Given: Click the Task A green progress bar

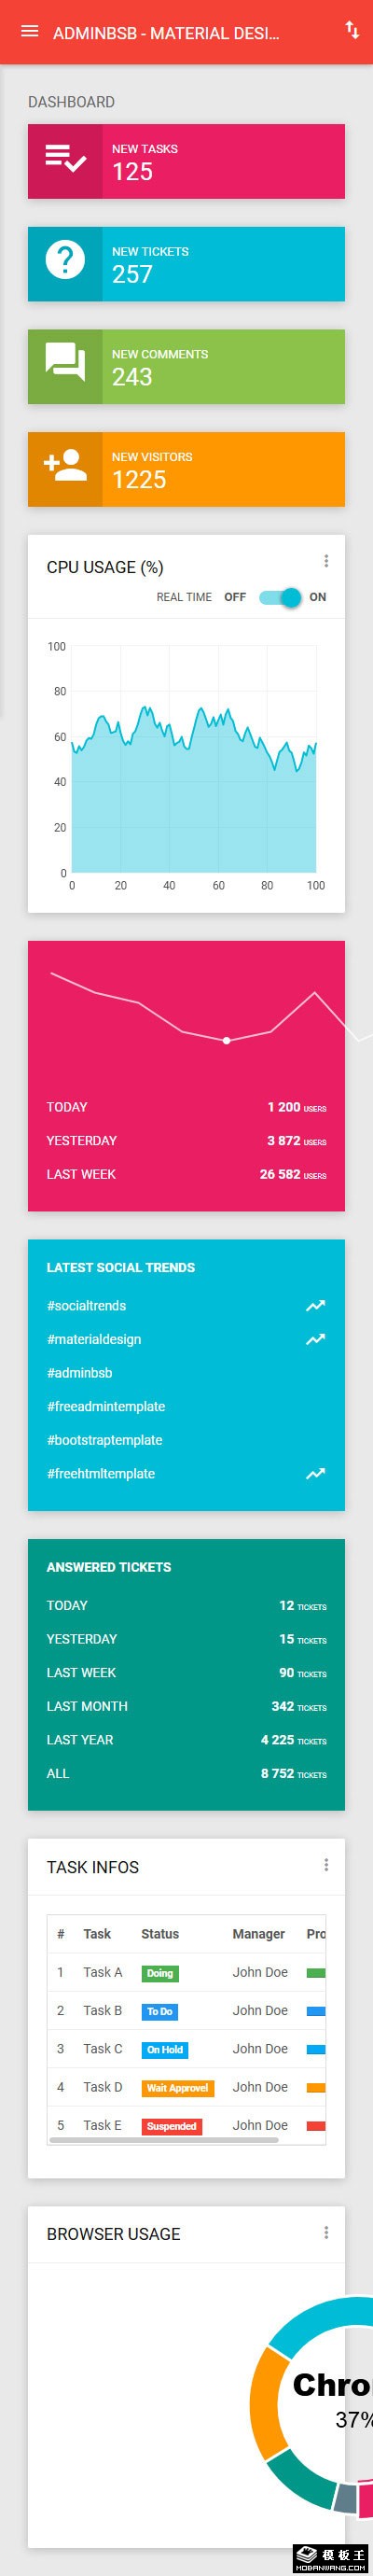Looking at the screenshot, I should (x=316, y=1973).
